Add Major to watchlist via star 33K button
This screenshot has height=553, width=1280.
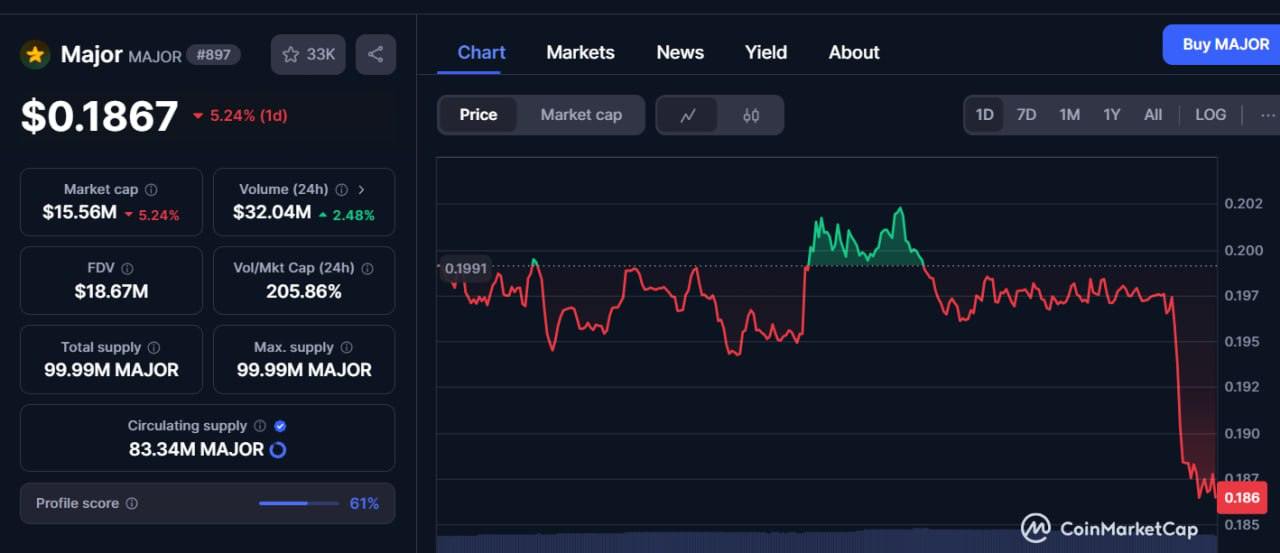pos(308,55)
